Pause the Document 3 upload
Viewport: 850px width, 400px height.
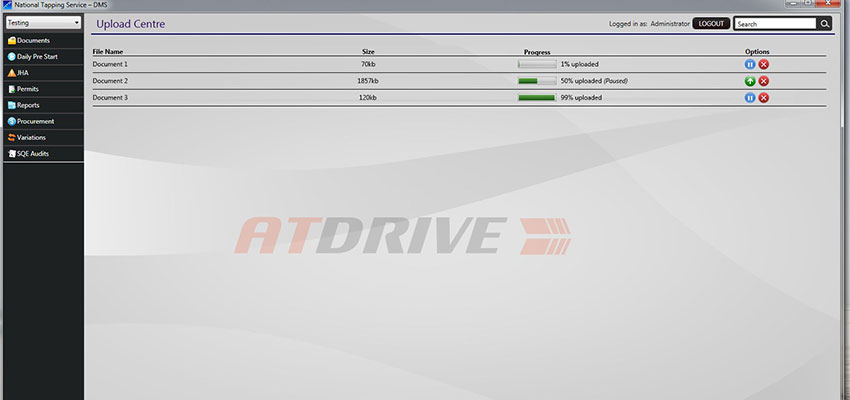point(750,98)
